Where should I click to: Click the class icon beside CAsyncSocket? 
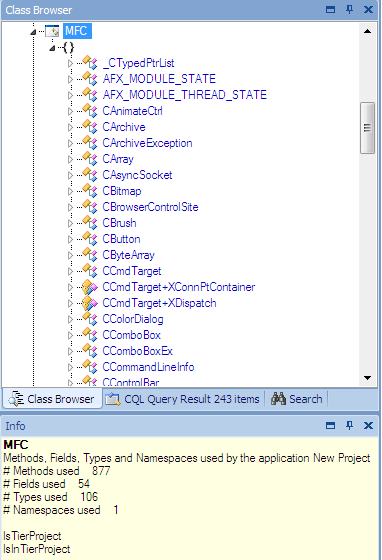[89, 175]
